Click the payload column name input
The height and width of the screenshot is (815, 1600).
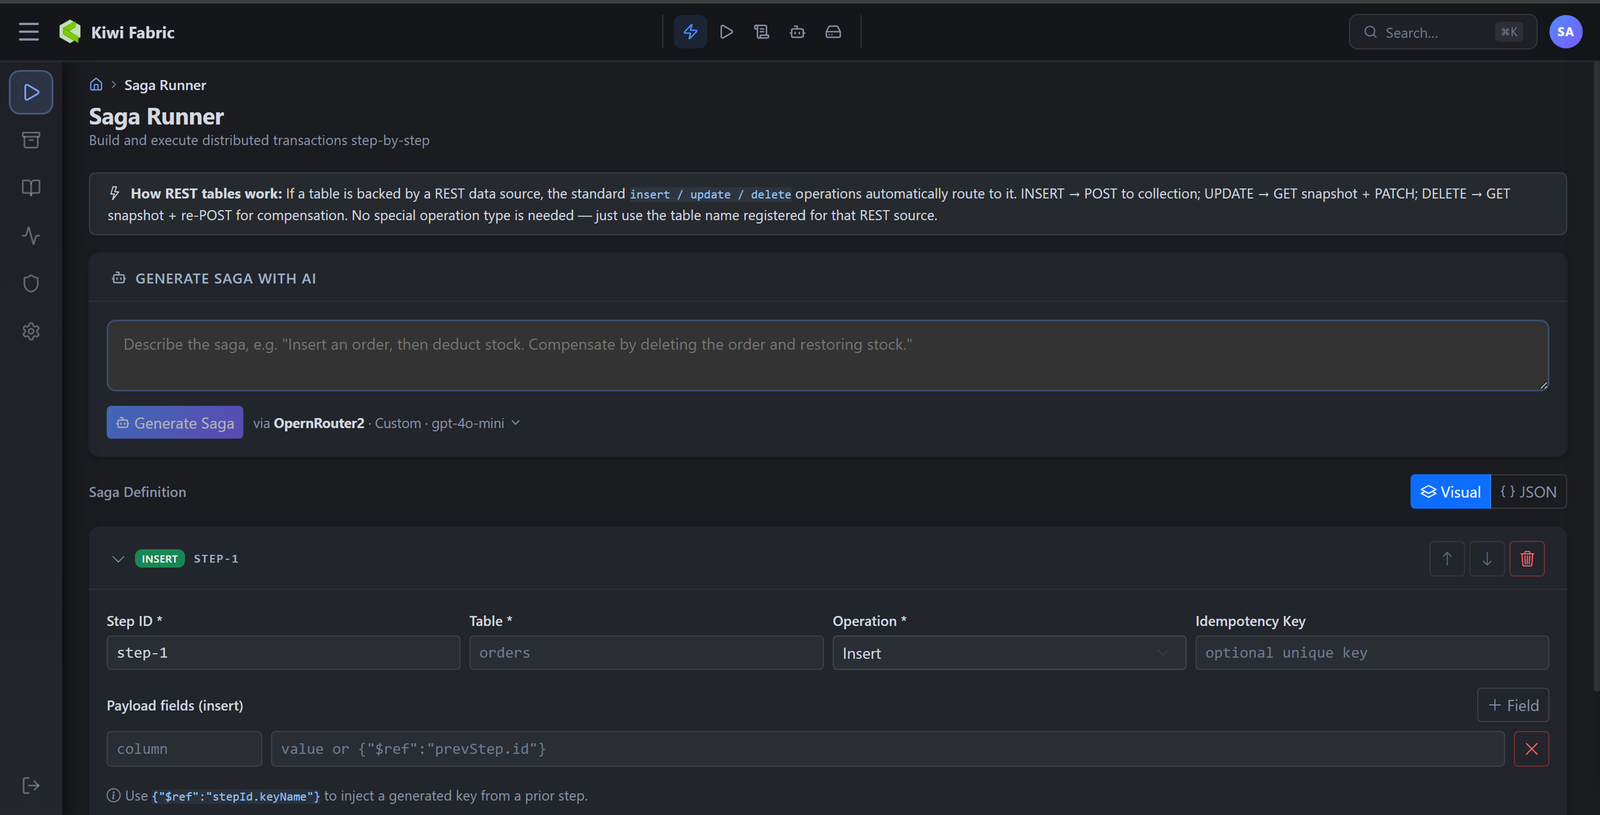point(184,749)
